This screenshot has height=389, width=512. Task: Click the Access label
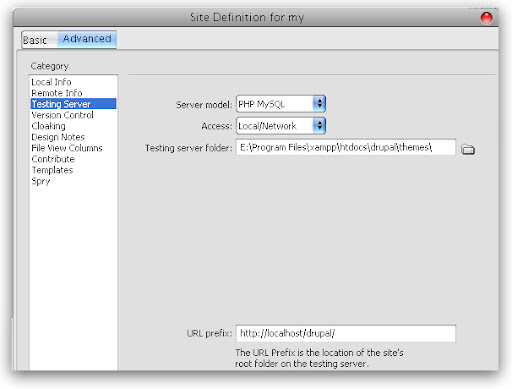pos(217,126)
